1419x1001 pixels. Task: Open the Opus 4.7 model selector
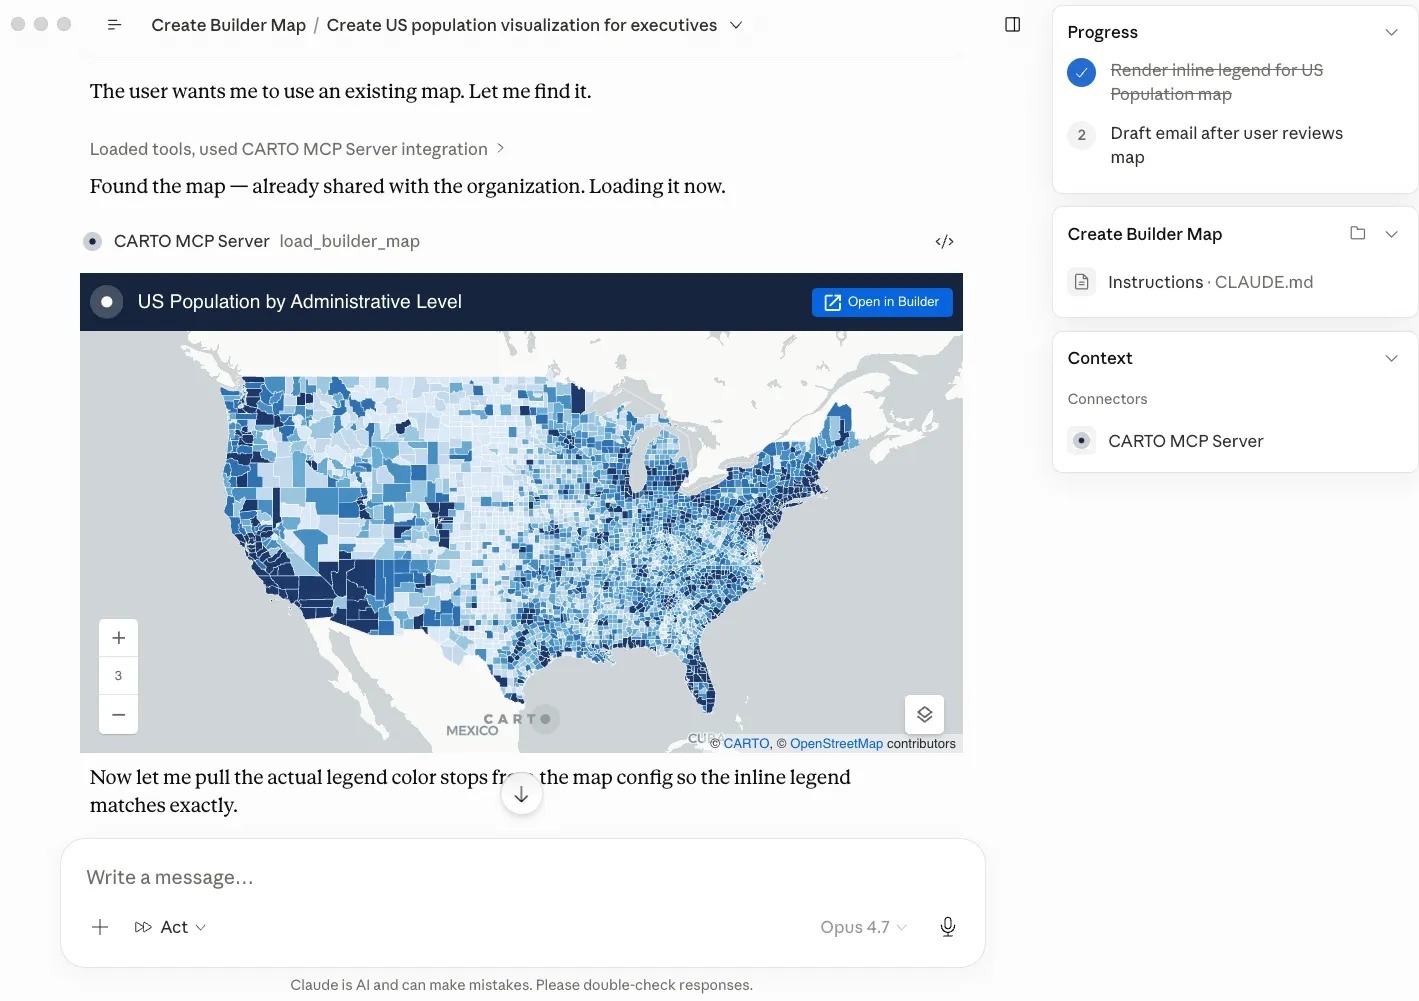coord(863,927)
